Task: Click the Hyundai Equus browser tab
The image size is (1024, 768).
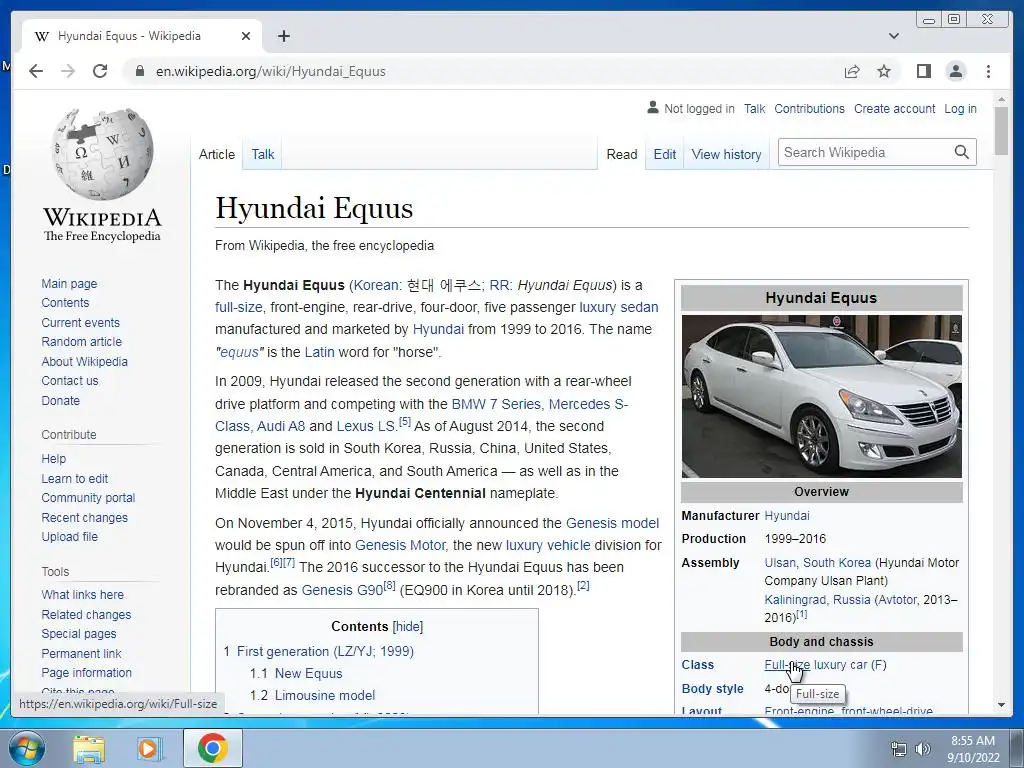Action: pos(141,36)
